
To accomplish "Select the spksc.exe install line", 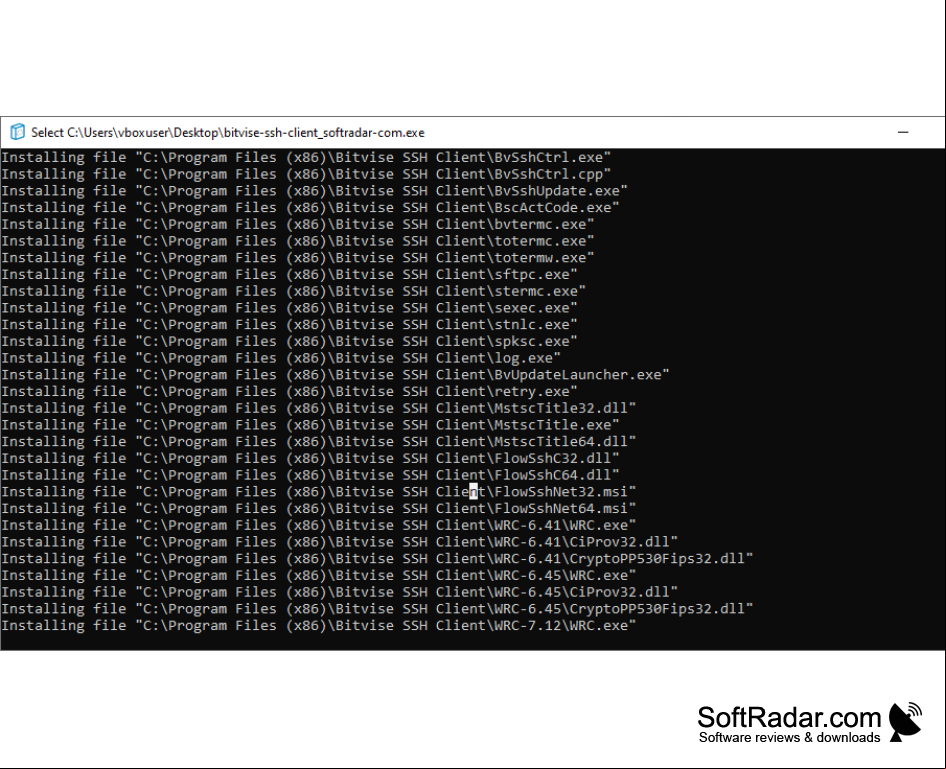I will [289, 341].
